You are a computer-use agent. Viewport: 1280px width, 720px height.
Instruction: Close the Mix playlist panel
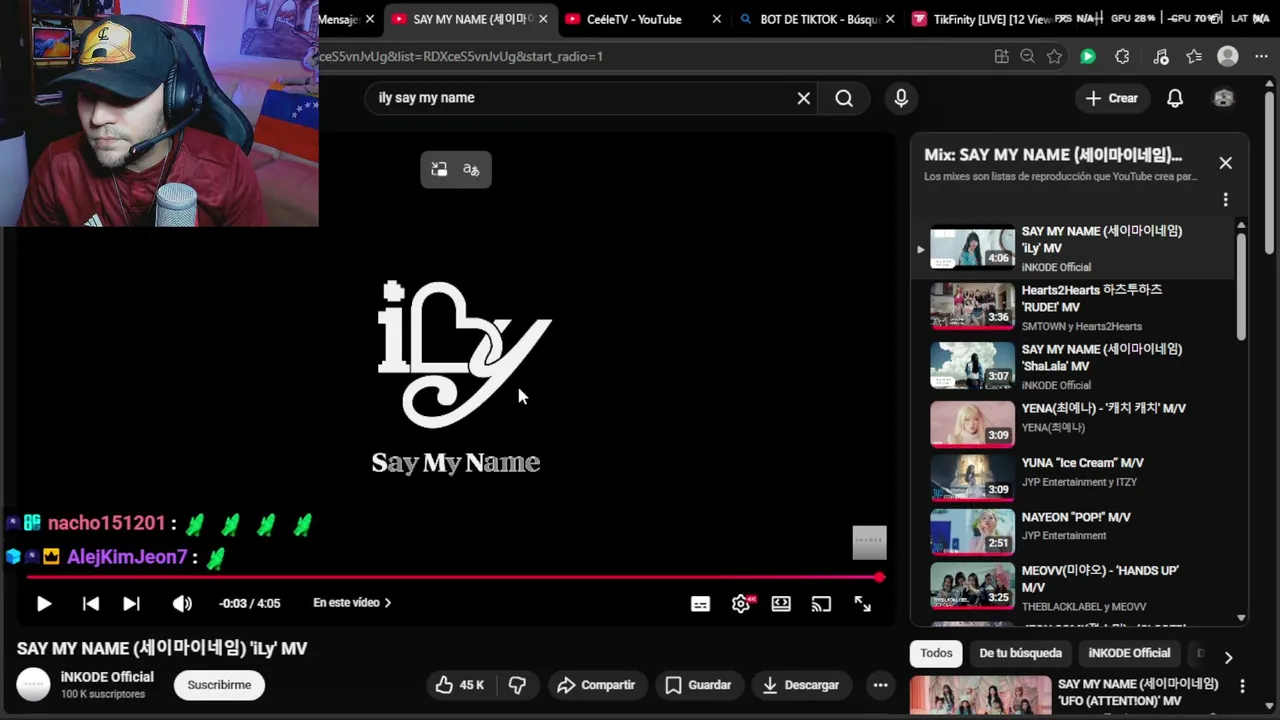[1225, 163]
